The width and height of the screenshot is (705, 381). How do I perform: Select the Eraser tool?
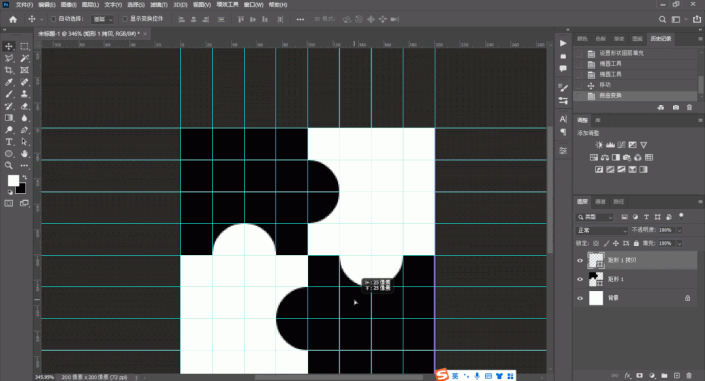(24, 106)
